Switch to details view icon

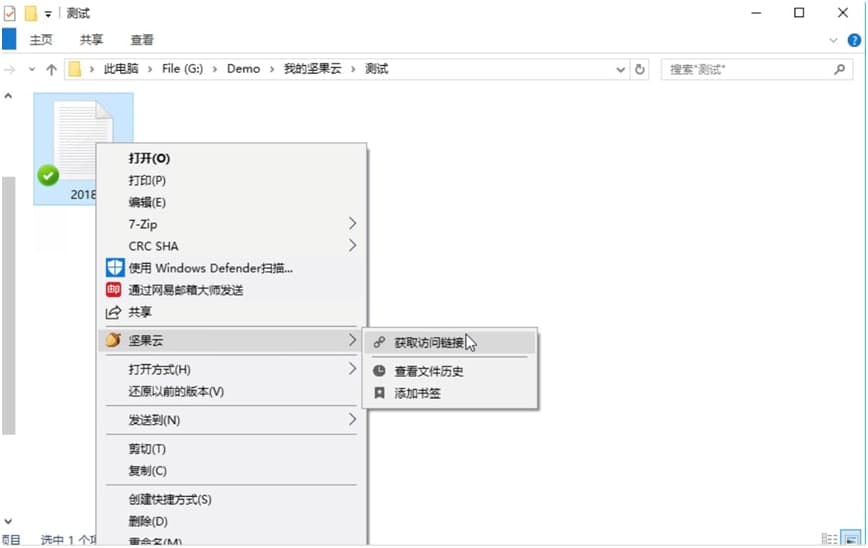[x=829, y=539]
